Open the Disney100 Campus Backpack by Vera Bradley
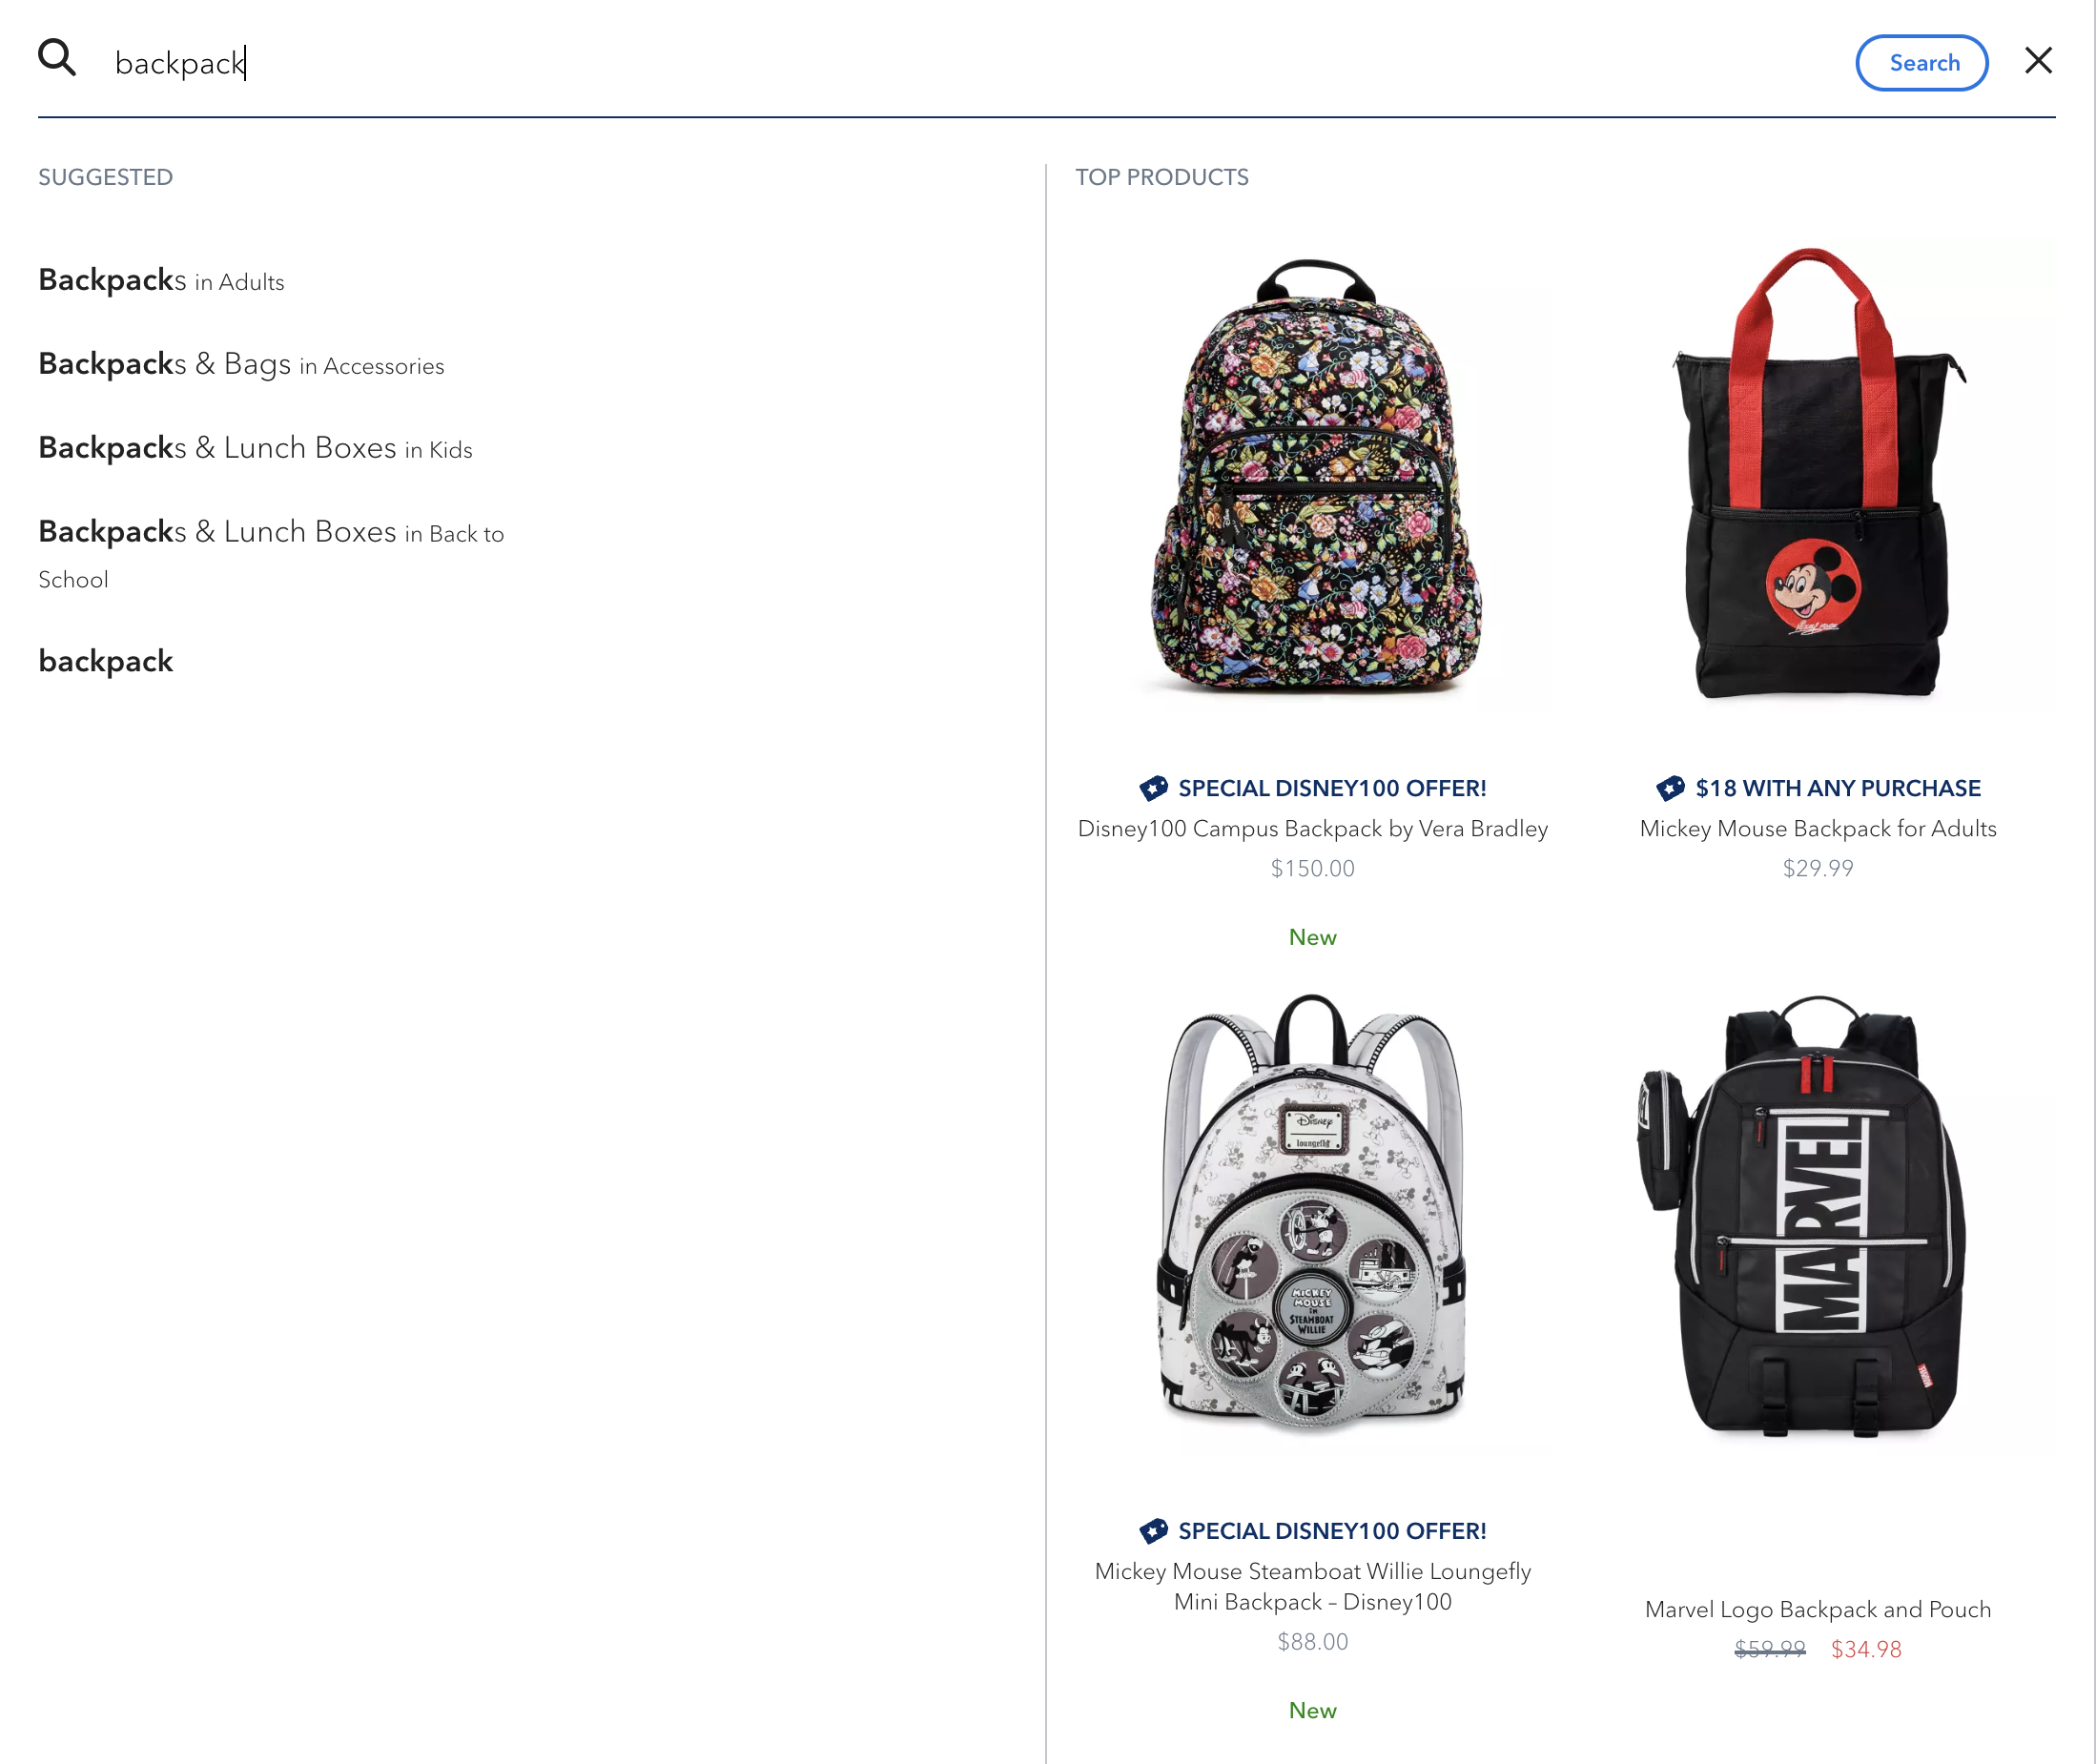 [x=1312, y=828]
